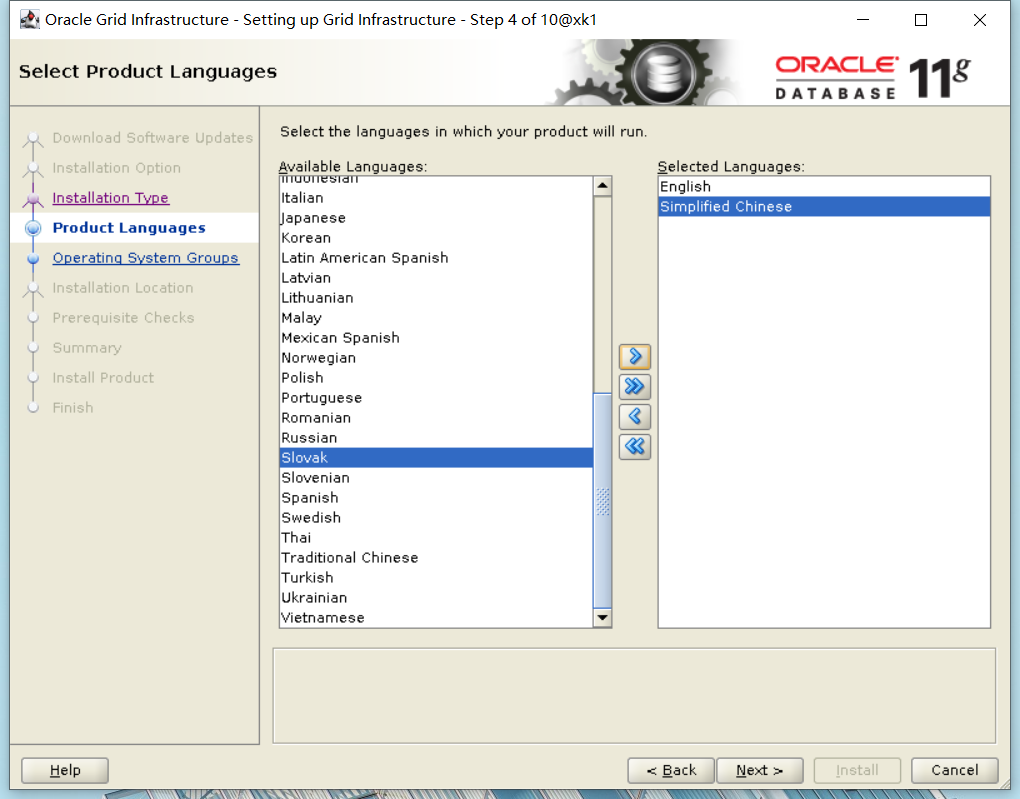Image resolution: width=1020 pixels, height=799 pixels.
Task: Select Latvian in Available Languages
Action: pos(436,278)
